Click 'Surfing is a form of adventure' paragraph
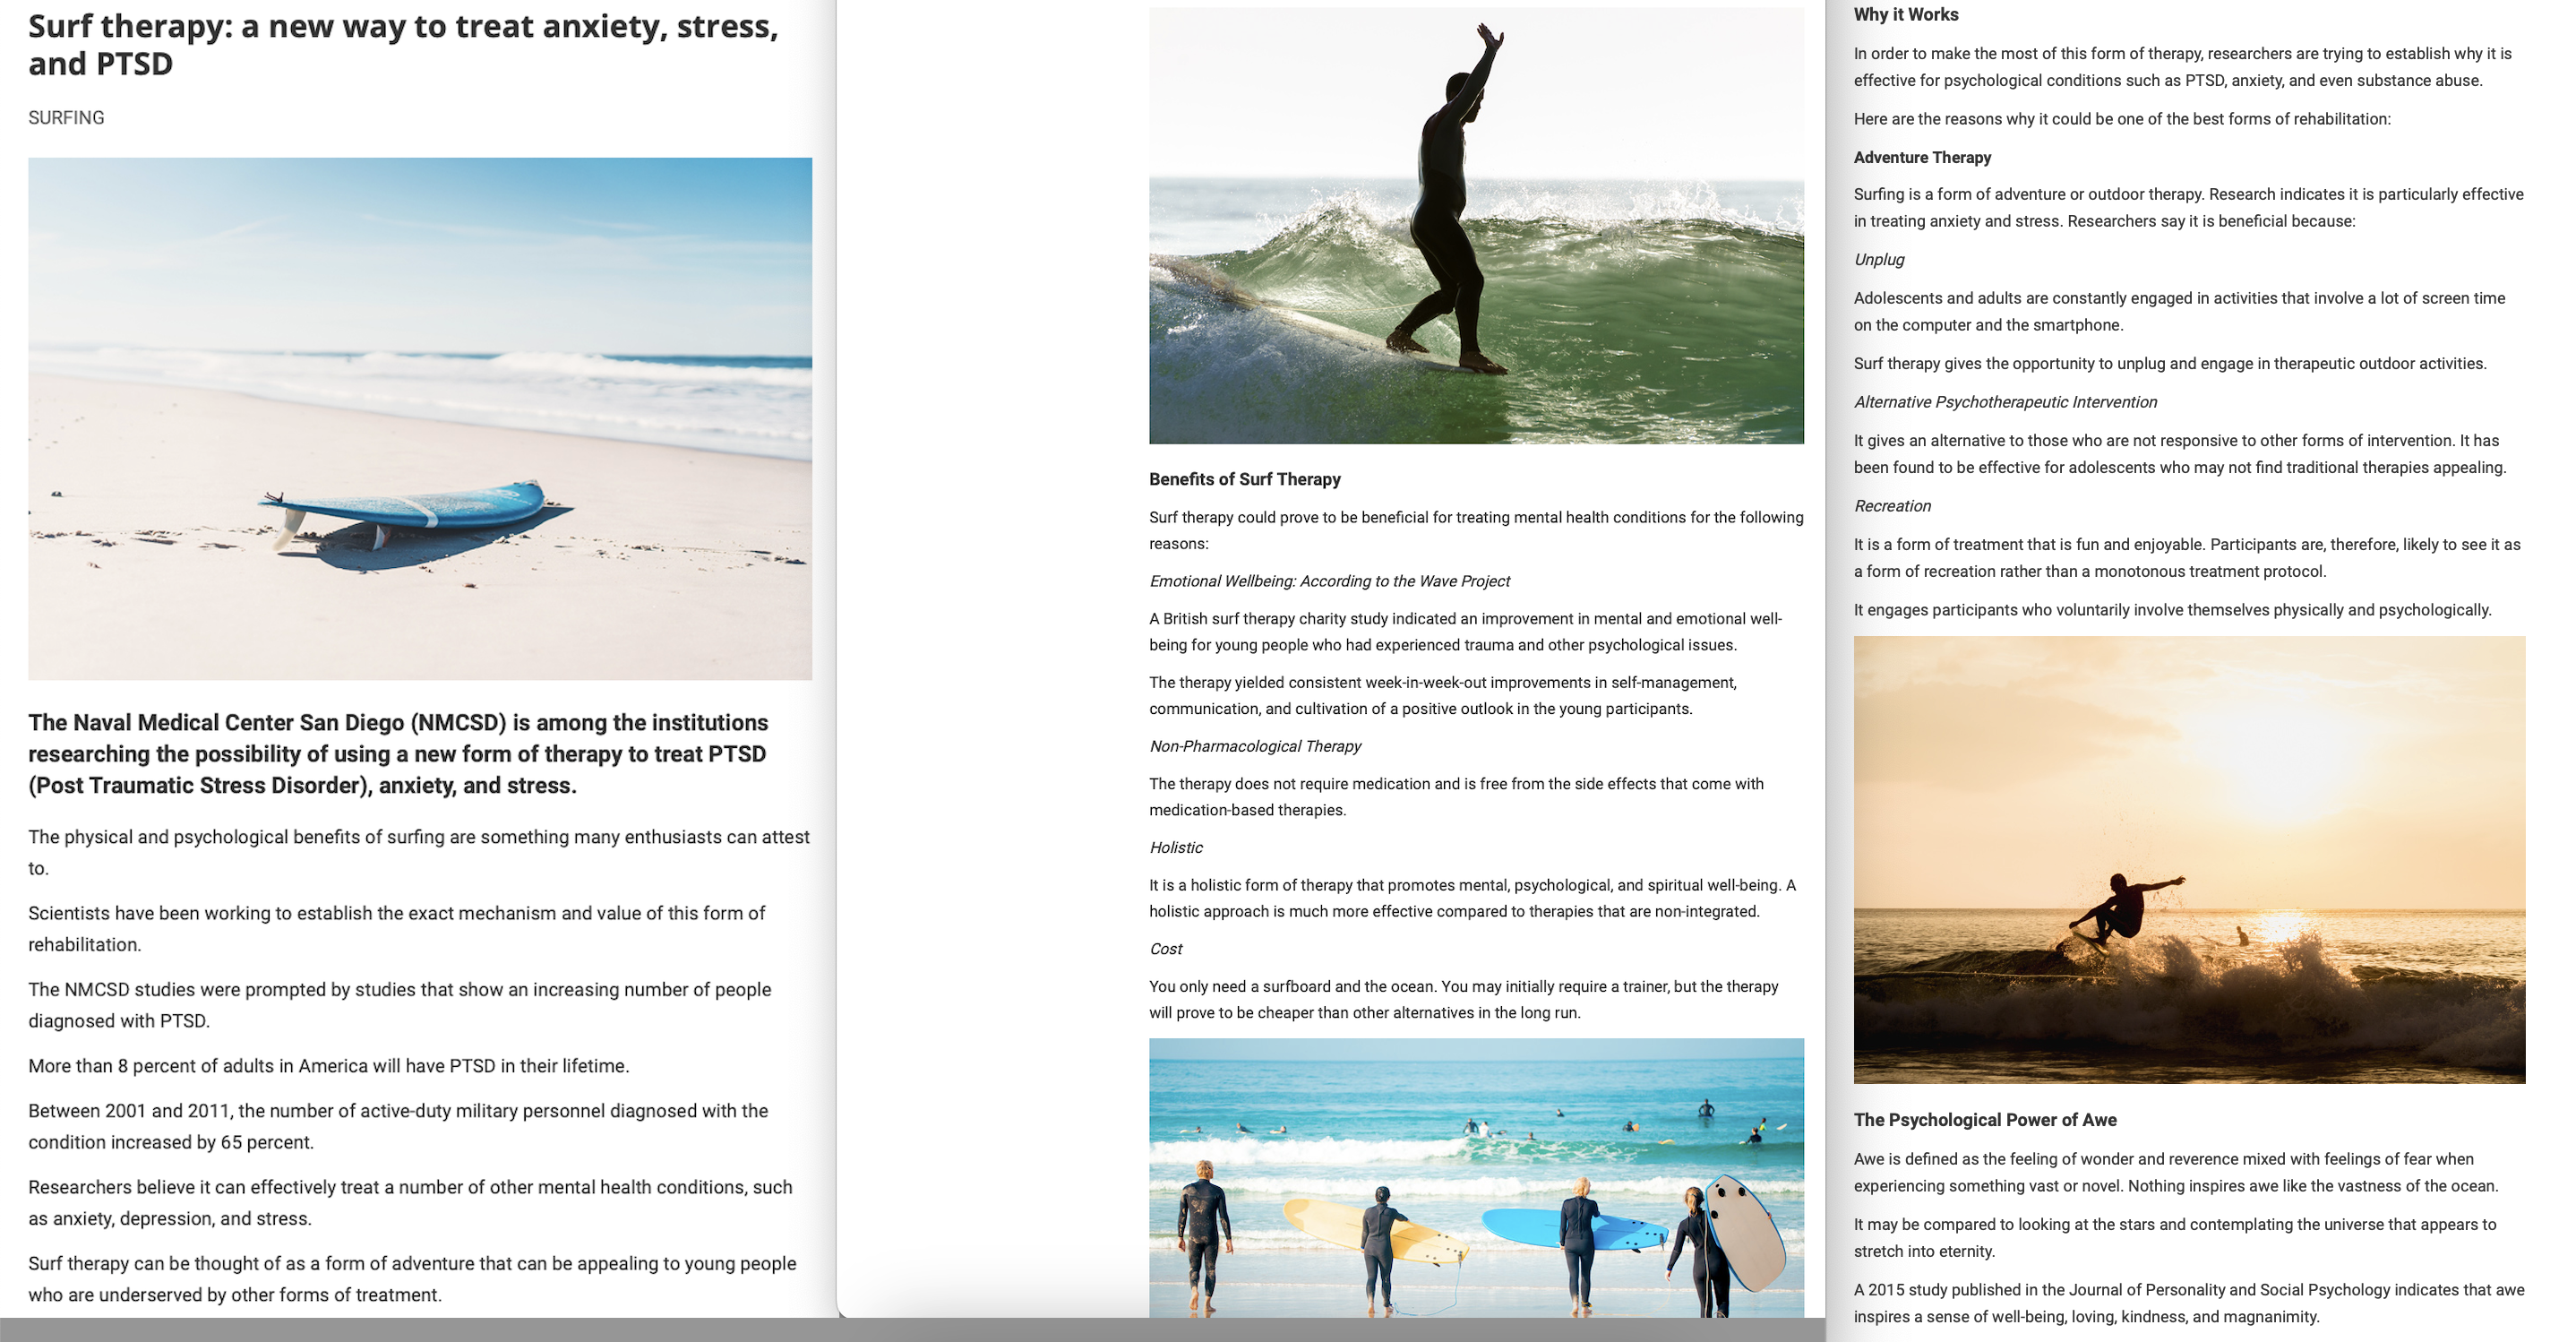 [x=2188, y=208]
